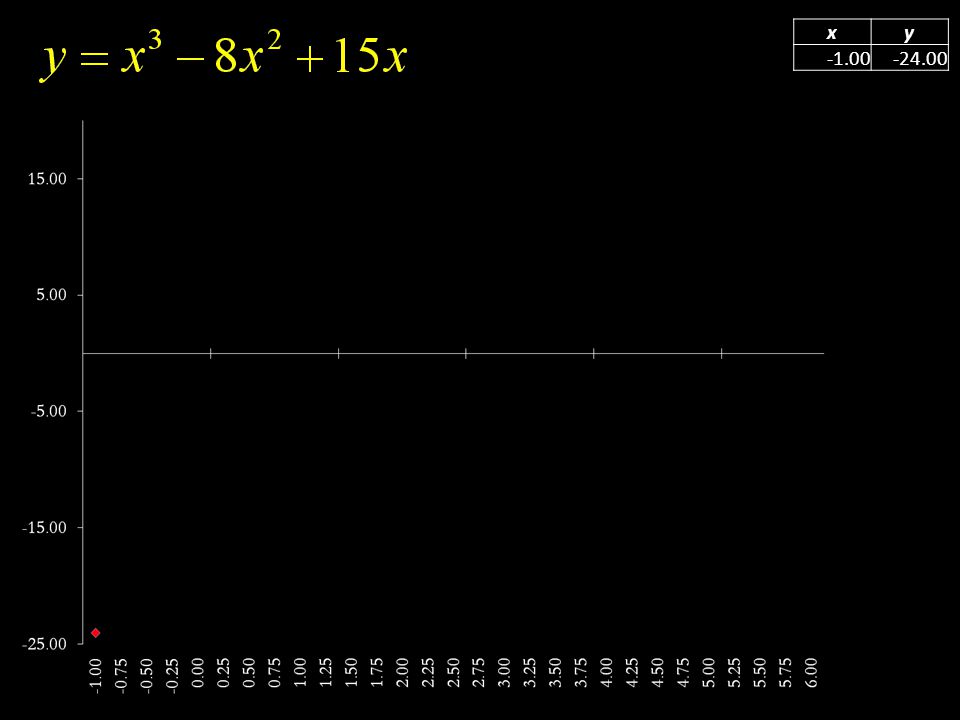Click the 6.00 x-axis label
This screenshot has width=960, height=720.
pos(811,672)
